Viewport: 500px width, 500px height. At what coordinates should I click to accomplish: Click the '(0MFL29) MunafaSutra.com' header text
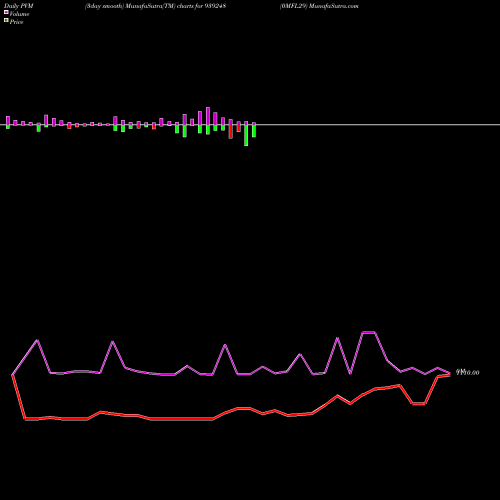click(x=319, y=6)
